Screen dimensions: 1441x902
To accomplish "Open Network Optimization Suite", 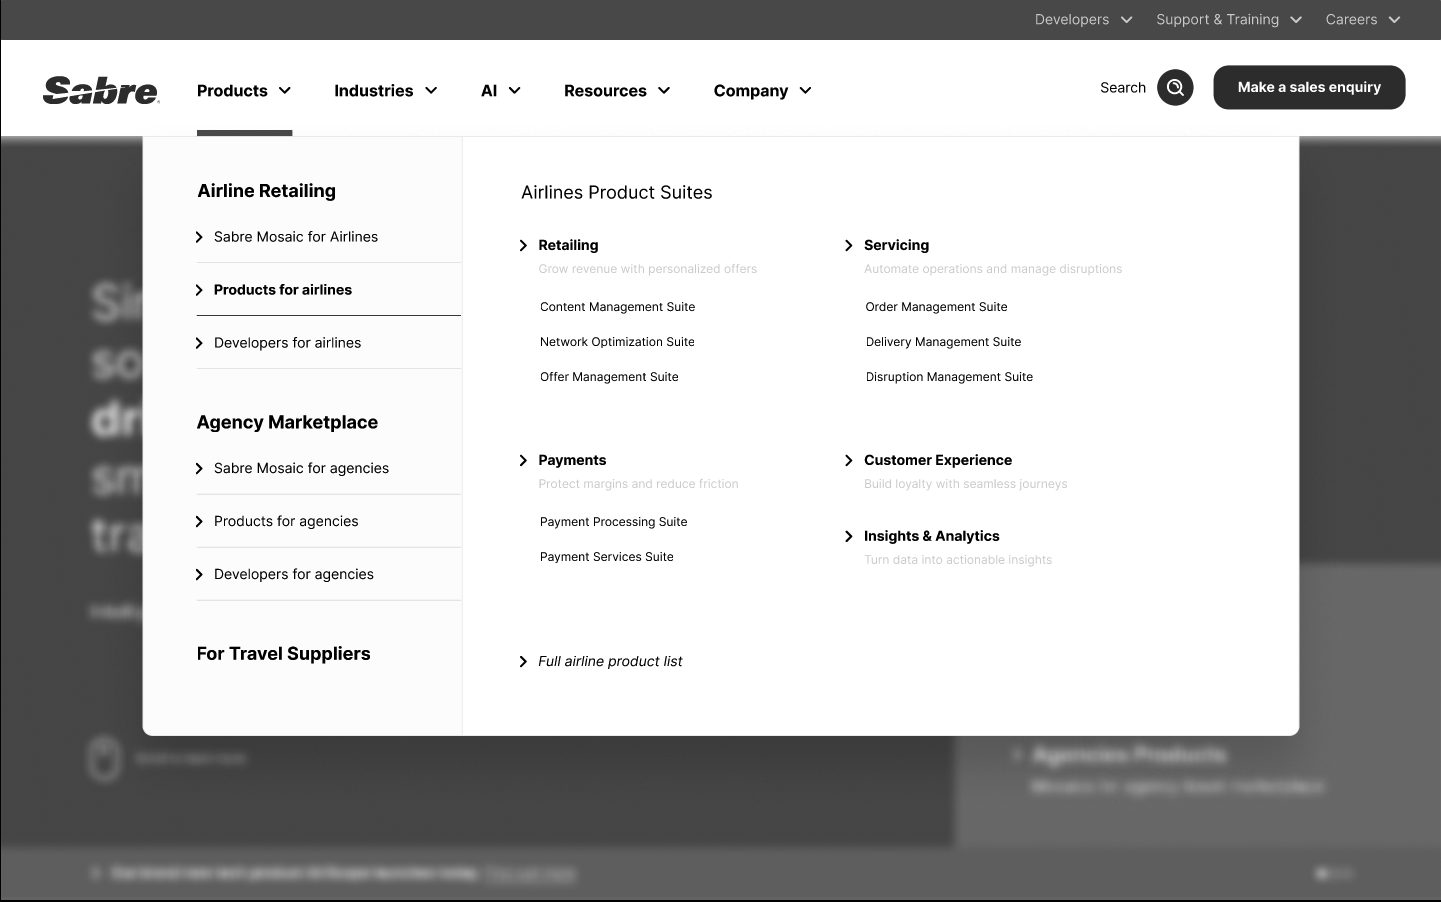I will [617, 342].
